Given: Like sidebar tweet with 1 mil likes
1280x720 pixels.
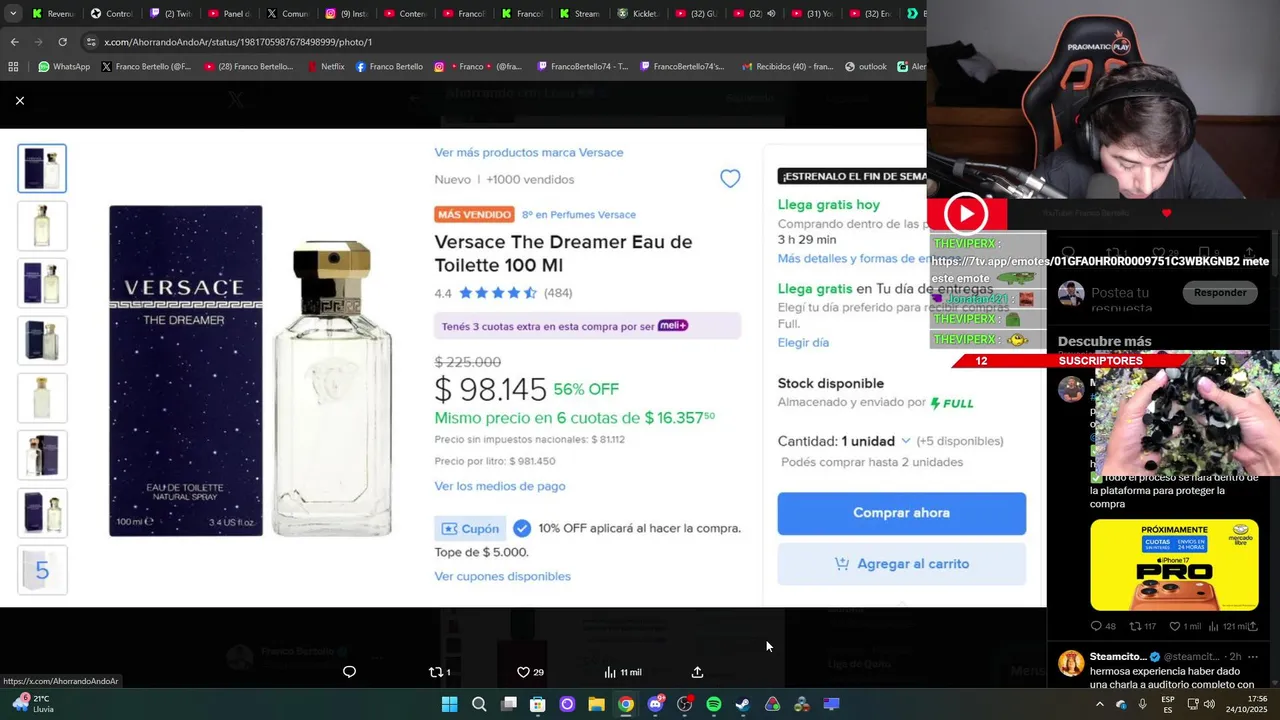Looking at the screenshot, I should pos(1185,626).
